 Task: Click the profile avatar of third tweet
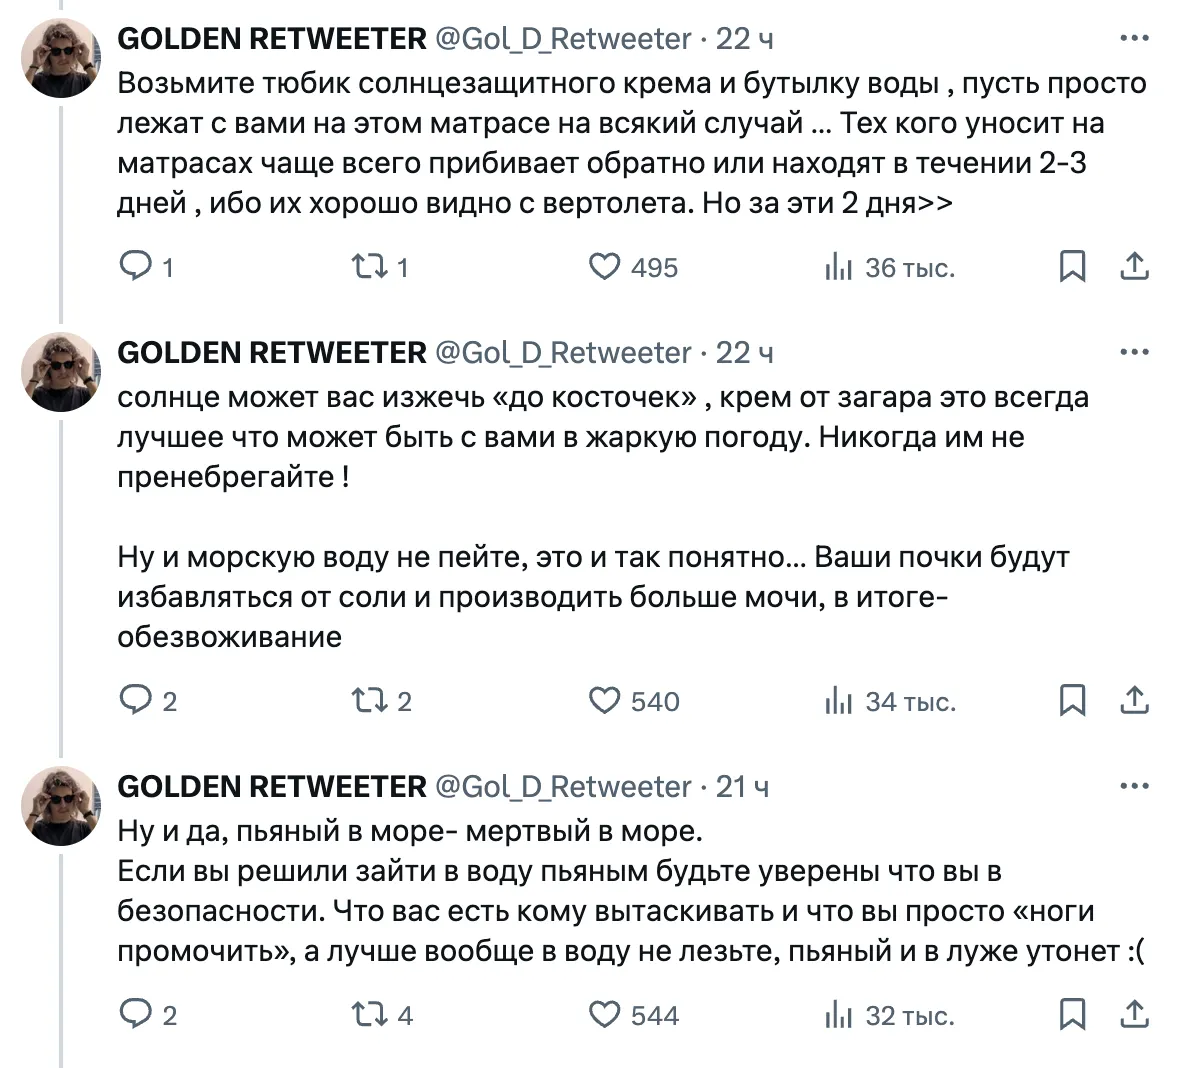coord(62,806)
